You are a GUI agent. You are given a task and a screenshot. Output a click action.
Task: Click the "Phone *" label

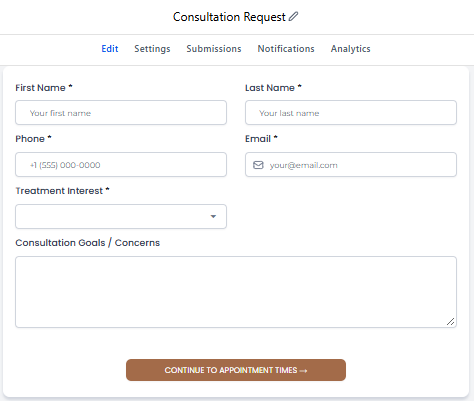click(x=33, y=139)
